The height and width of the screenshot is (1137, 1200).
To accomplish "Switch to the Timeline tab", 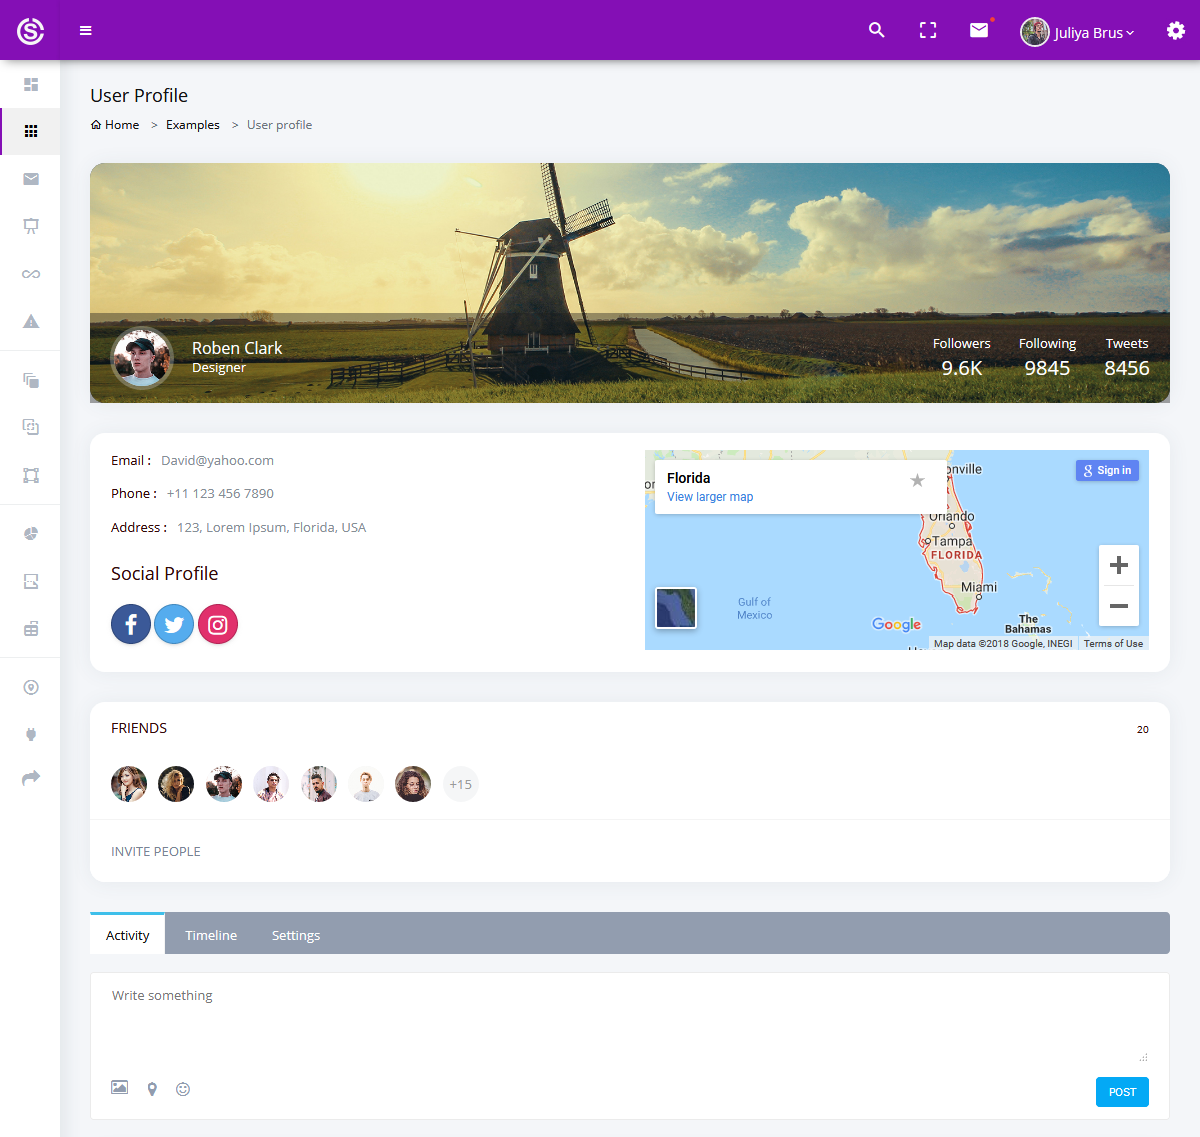I will (211, 934).
